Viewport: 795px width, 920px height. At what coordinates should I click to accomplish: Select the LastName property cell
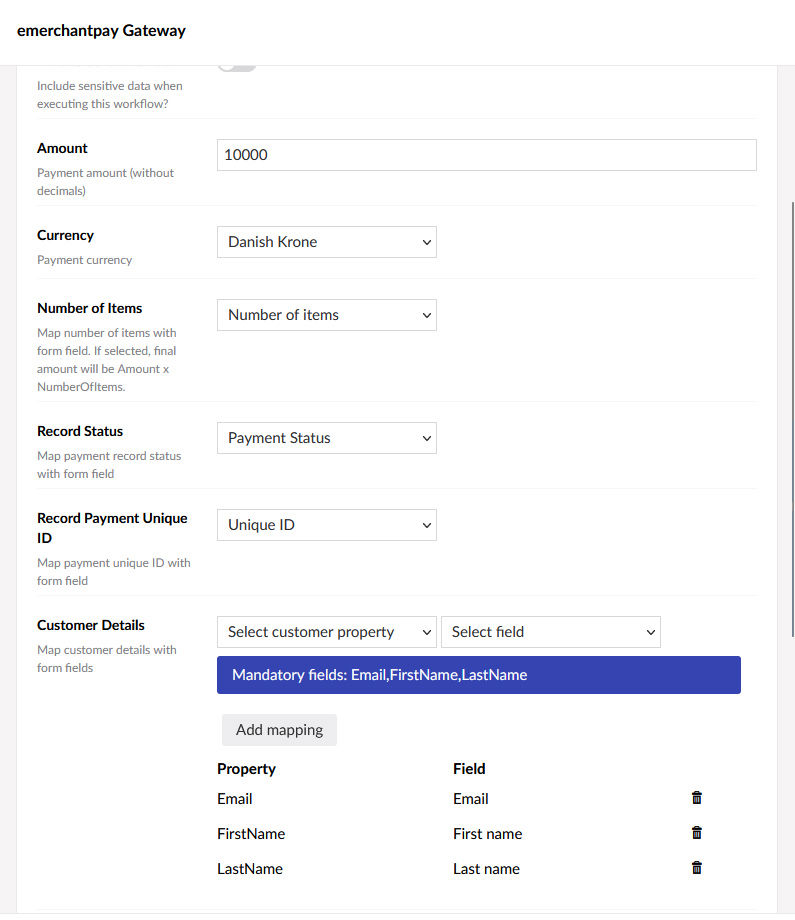(250, 869)
